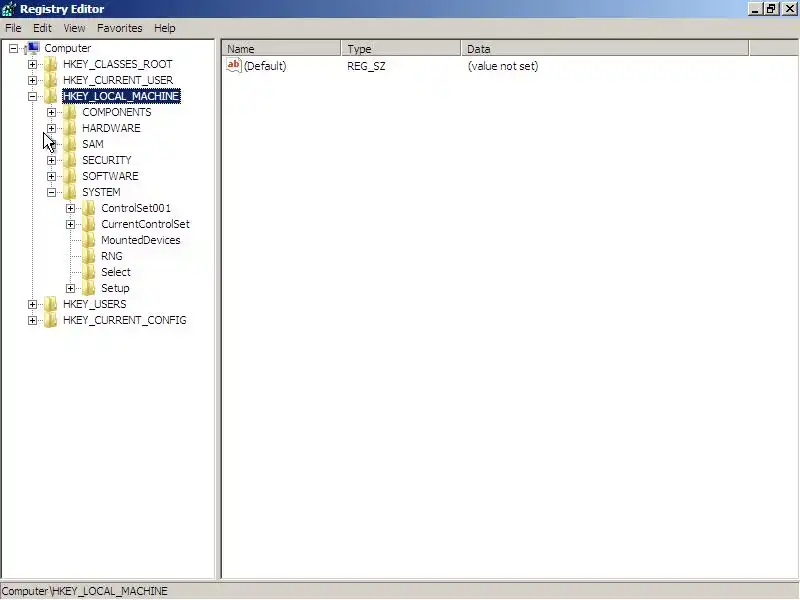
Task: Select the highlighted HKEY_LOCAL_MACHINE label
Action: pyautogui.click(x=121, y=96)
